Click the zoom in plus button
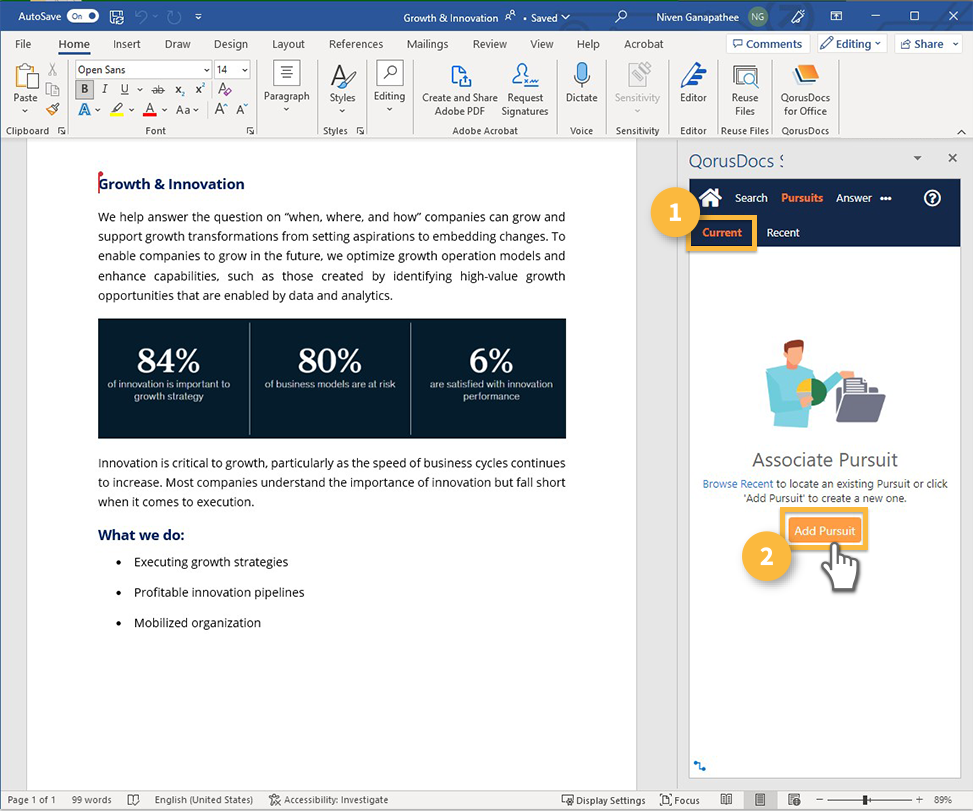This screenshot has height=811, width=973. (x=919, y=800)
